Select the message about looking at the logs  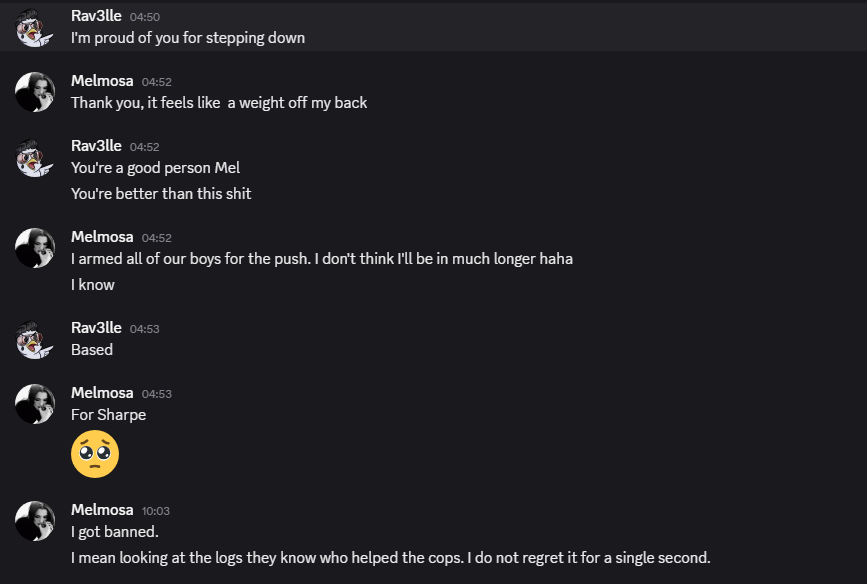click(390, 557)
